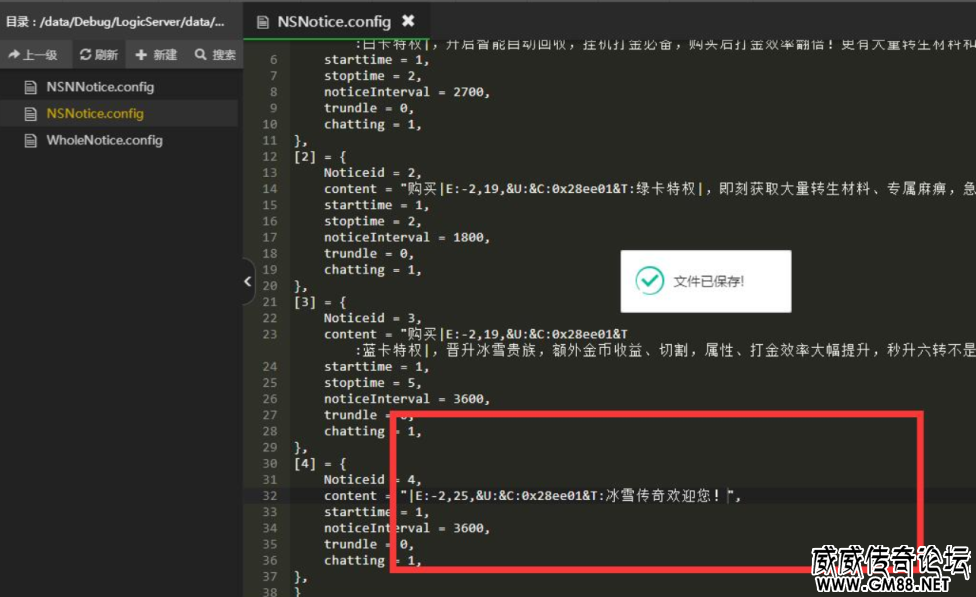The image size is (976, 597).
Task: Click the magnifier icon next to 搜索
Action: coord(200,55)
